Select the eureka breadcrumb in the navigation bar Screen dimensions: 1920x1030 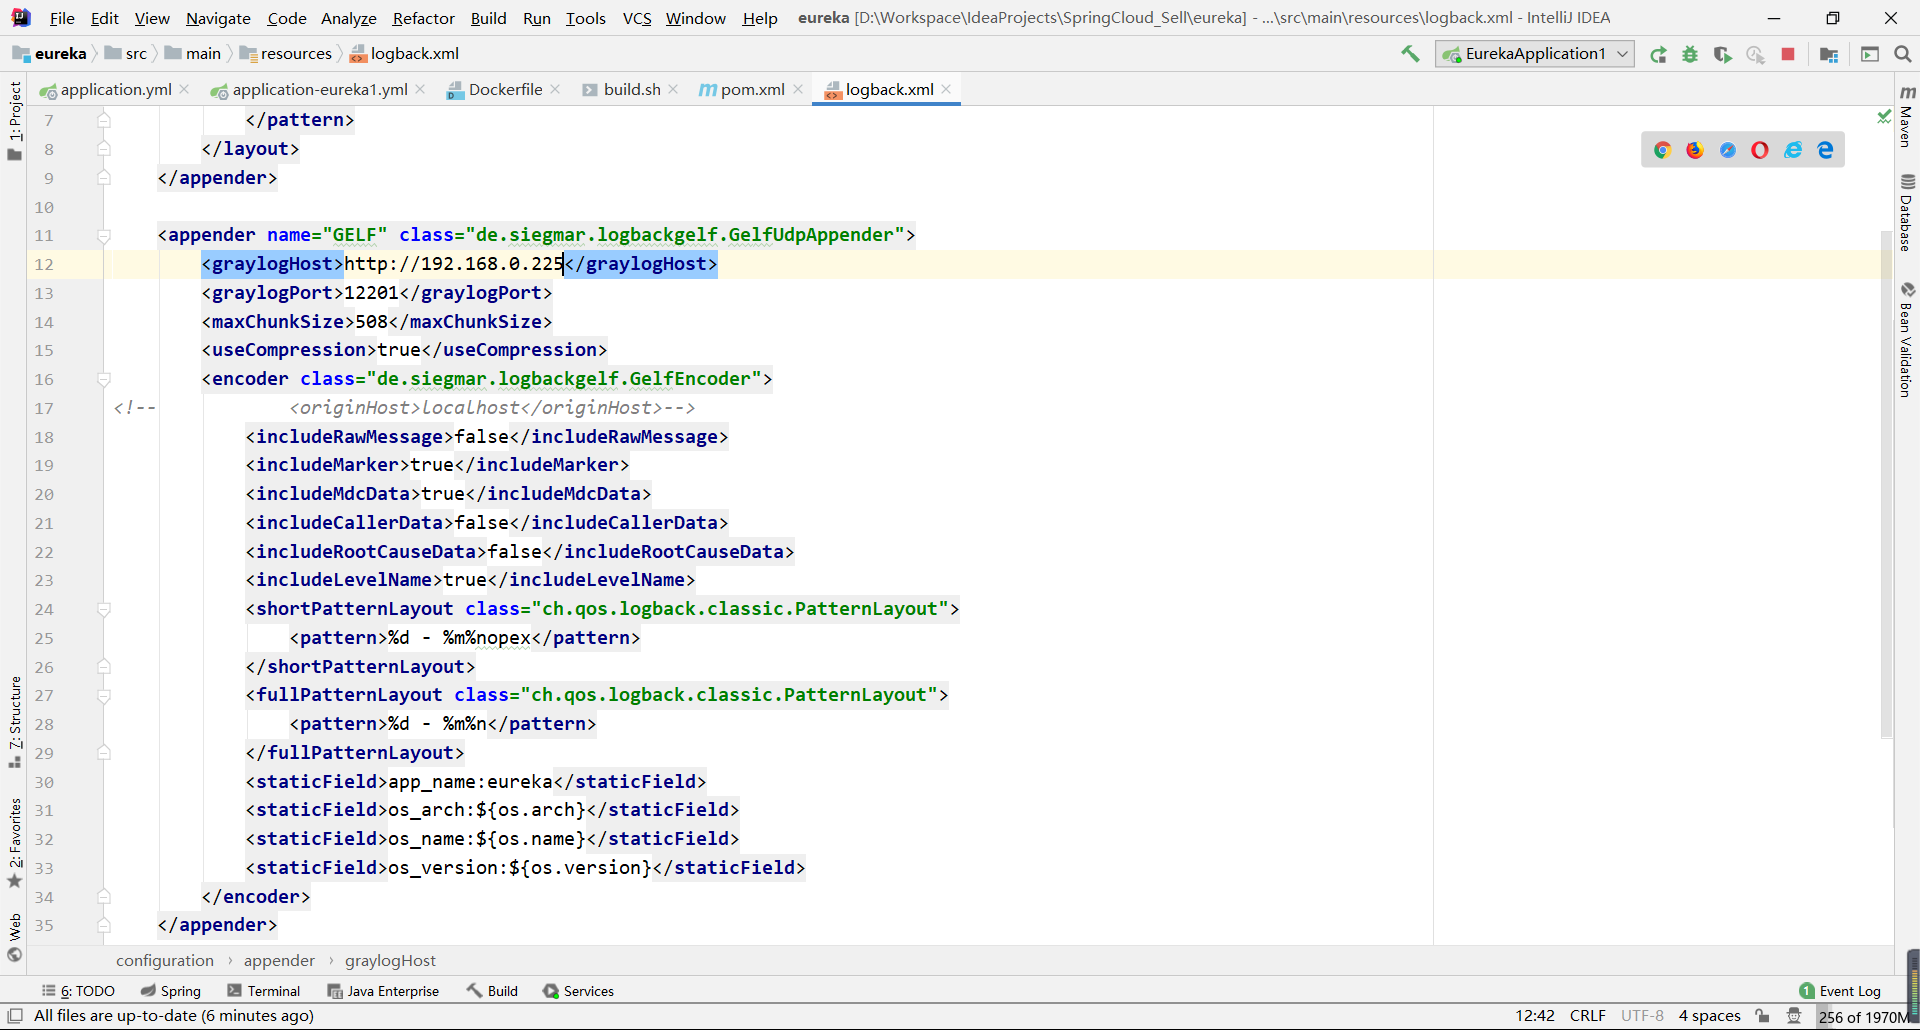click(50, 54)
